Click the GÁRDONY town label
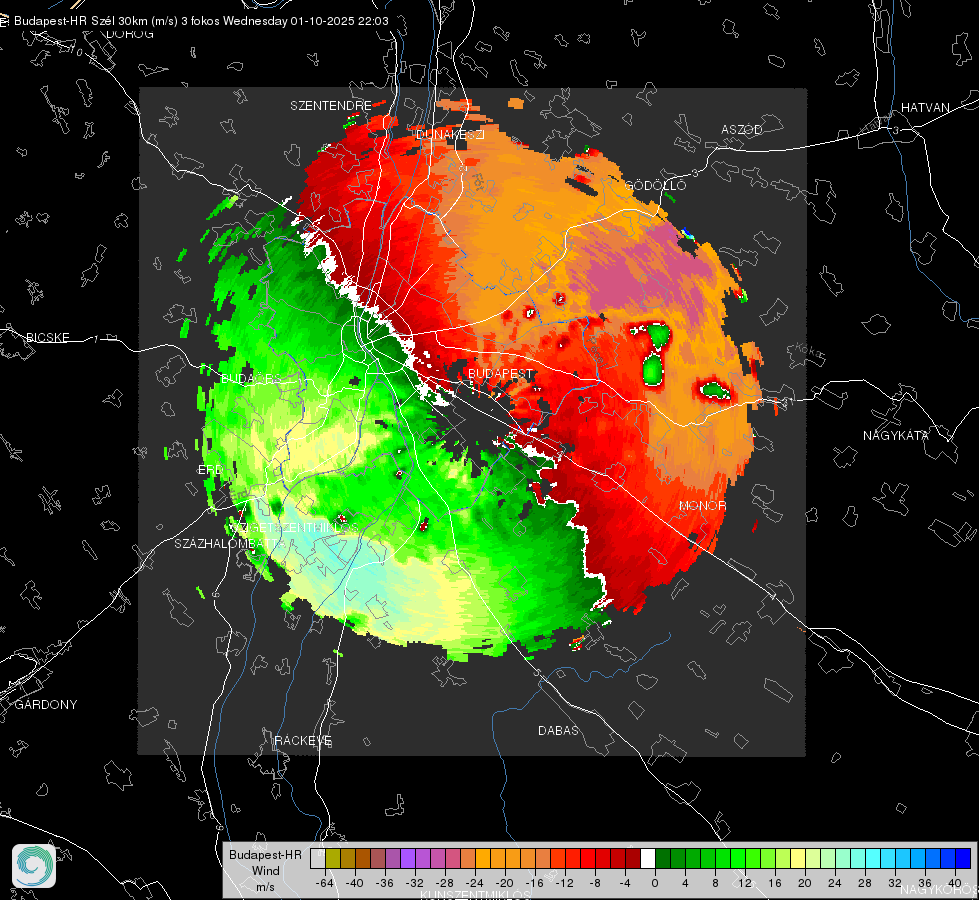 pyautogui.click(x=46, y=705)
